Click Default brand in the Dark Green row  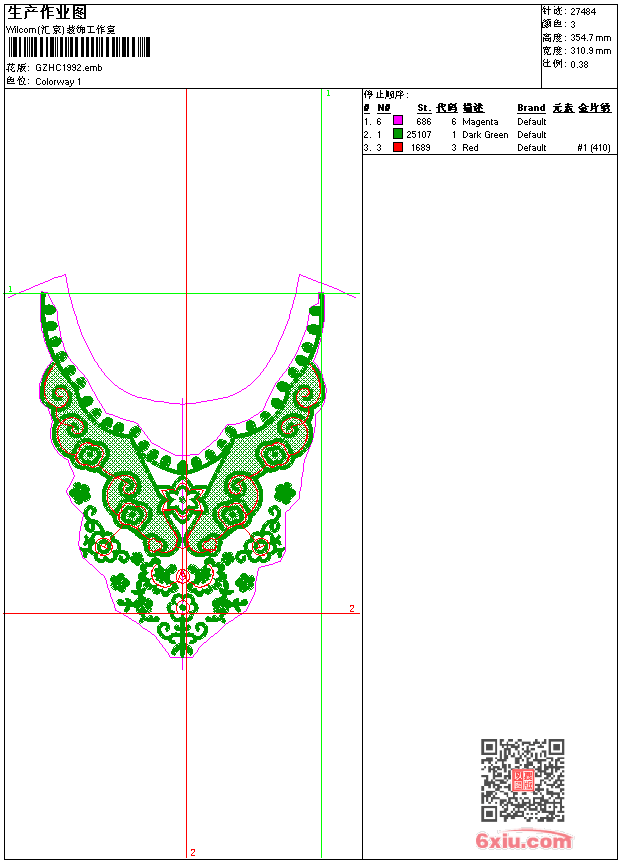tap(532, 135)
